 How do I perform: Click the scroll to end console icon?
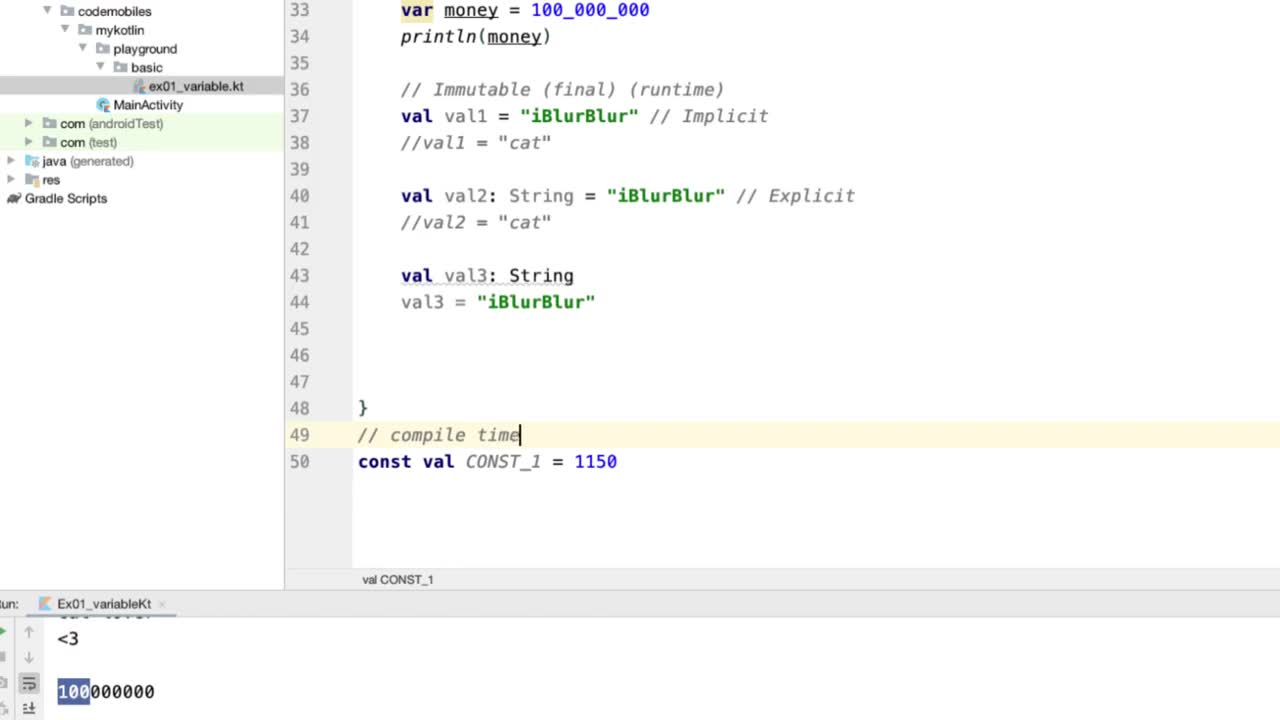28,708
